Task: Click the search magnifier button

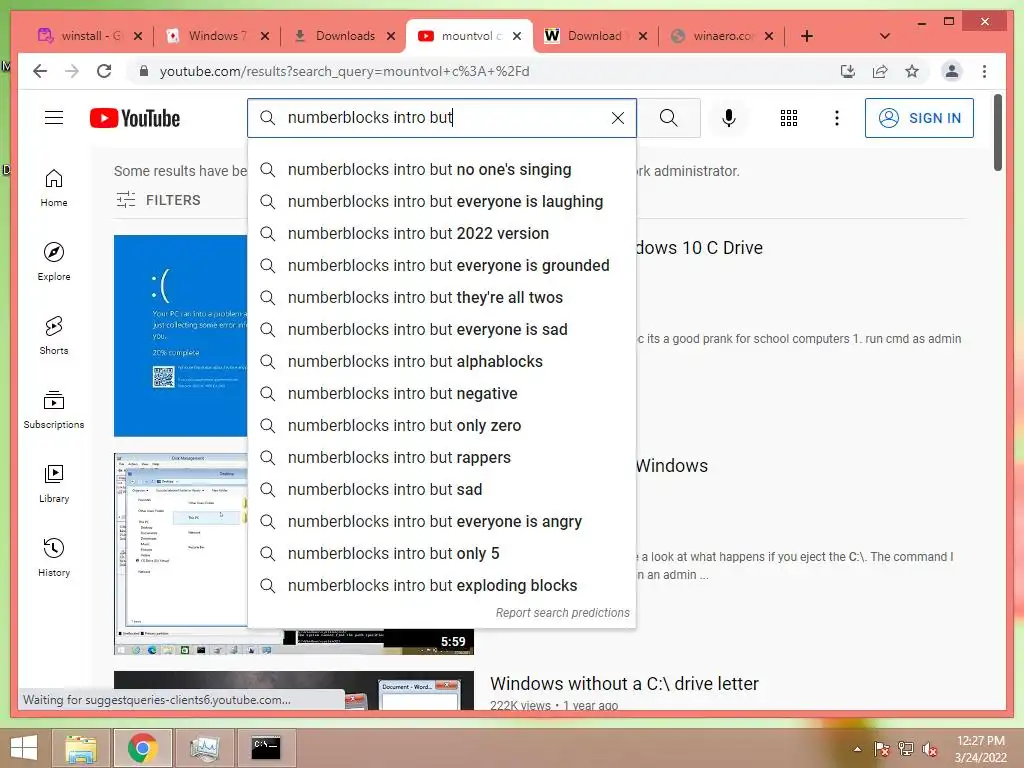Action: pos(669,118)
